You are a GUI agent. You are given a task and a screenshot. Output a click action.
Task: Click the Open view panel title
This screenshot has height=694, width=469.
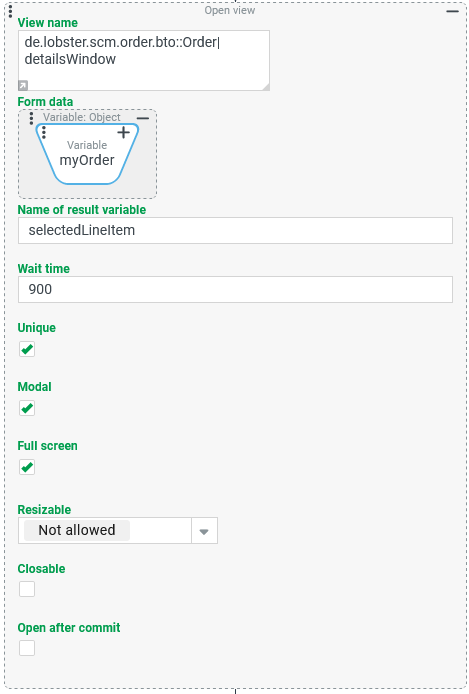pos(230,11)
